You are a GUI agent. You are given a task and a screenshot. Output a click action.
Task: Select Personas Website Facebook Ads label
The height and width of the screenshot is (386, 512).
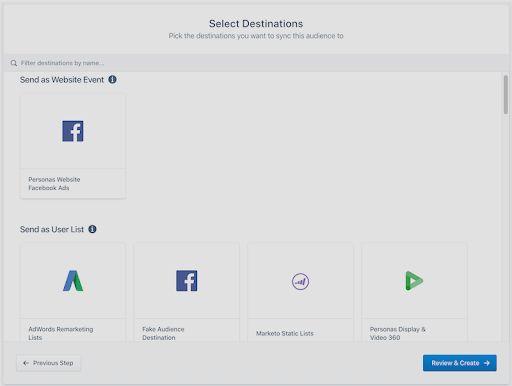(54, 184)
